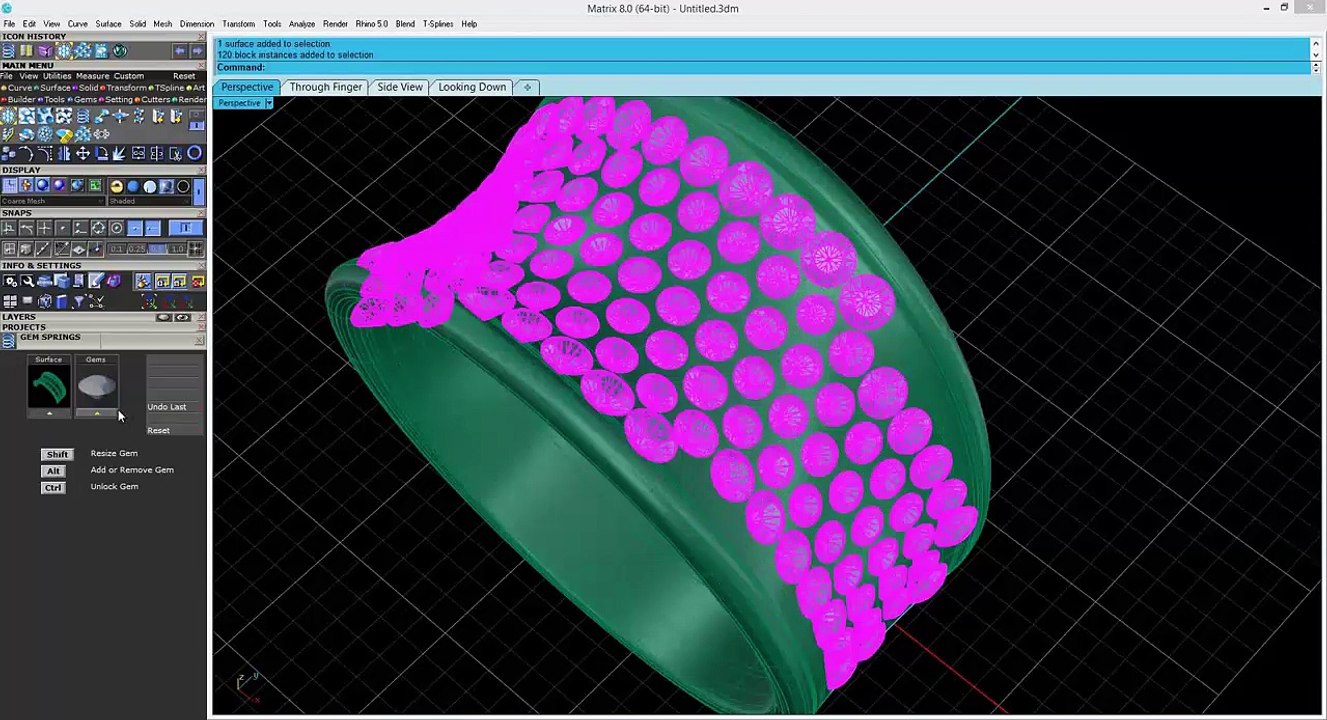Image resolution: width=1327 pixels, height=720 pixels.
Task: Expand the Surface selector arrow in Gem Springs
Action: point(49,413)
